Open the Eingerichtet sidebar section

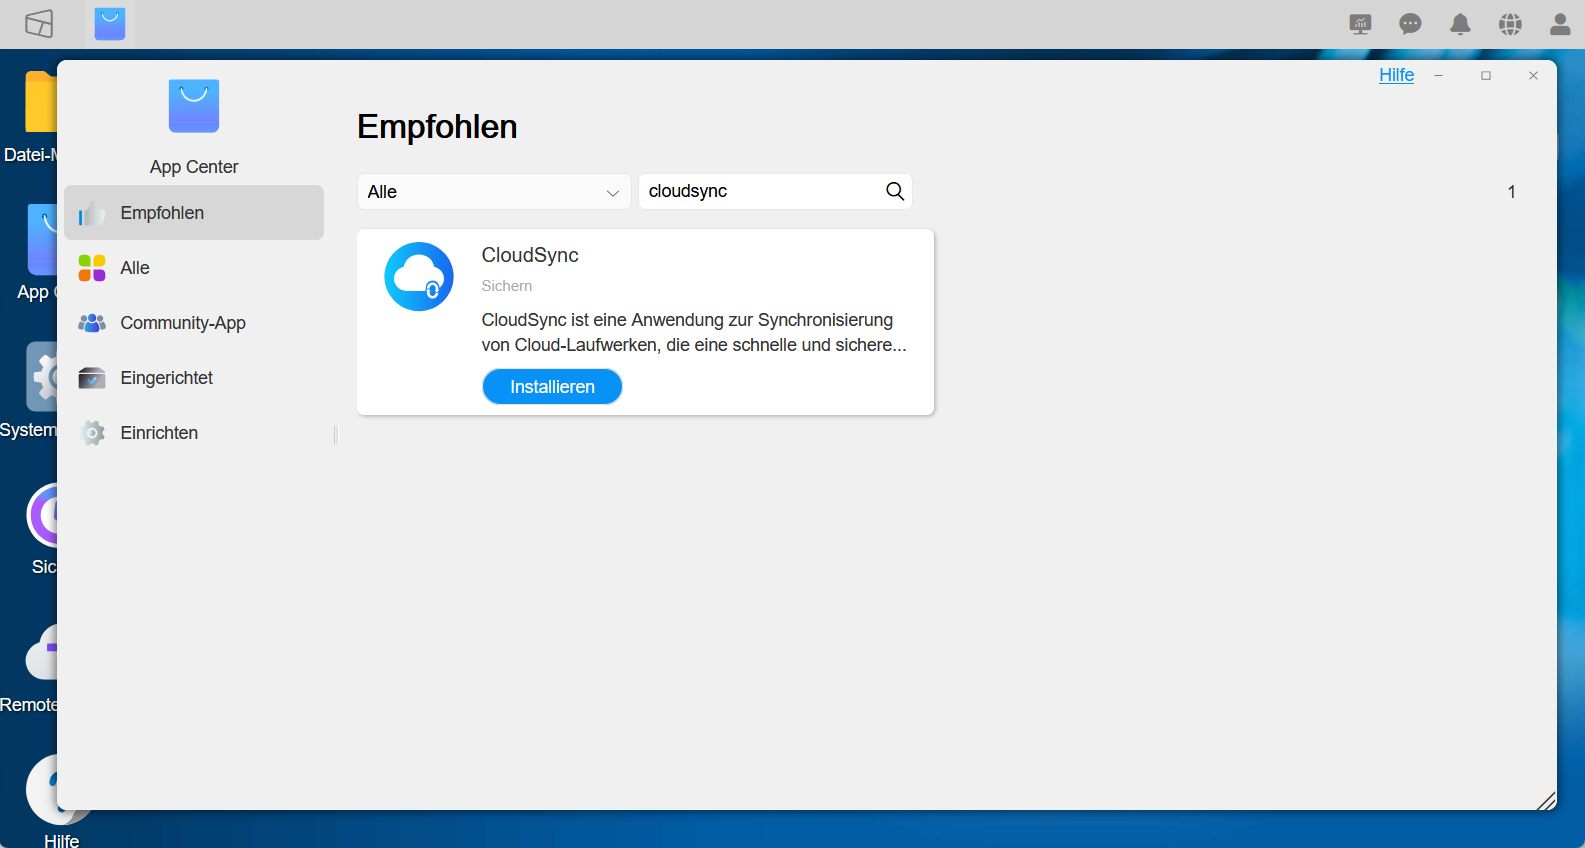tap(194, 378)
